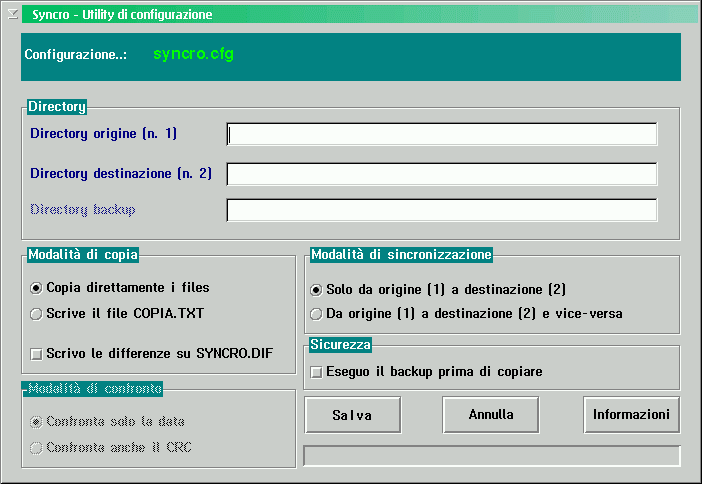702x484 pixels.
Task: Click the syncro.cfg configuration file name
Action: pos(193,54)
